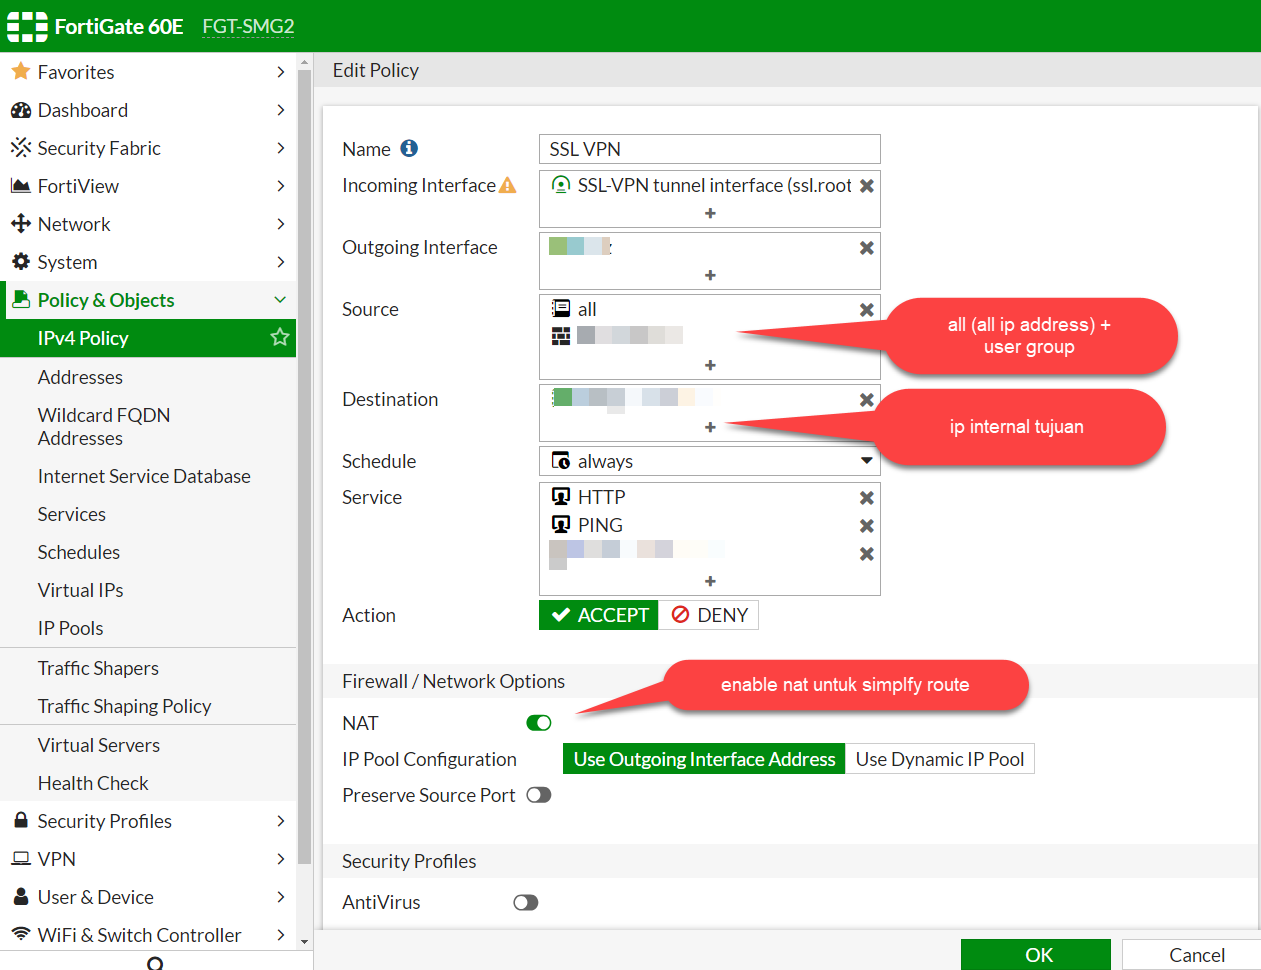1261x970 pixels.
Task: Expand the Security Fabric chevron
Action: click(x=280, y=148)
